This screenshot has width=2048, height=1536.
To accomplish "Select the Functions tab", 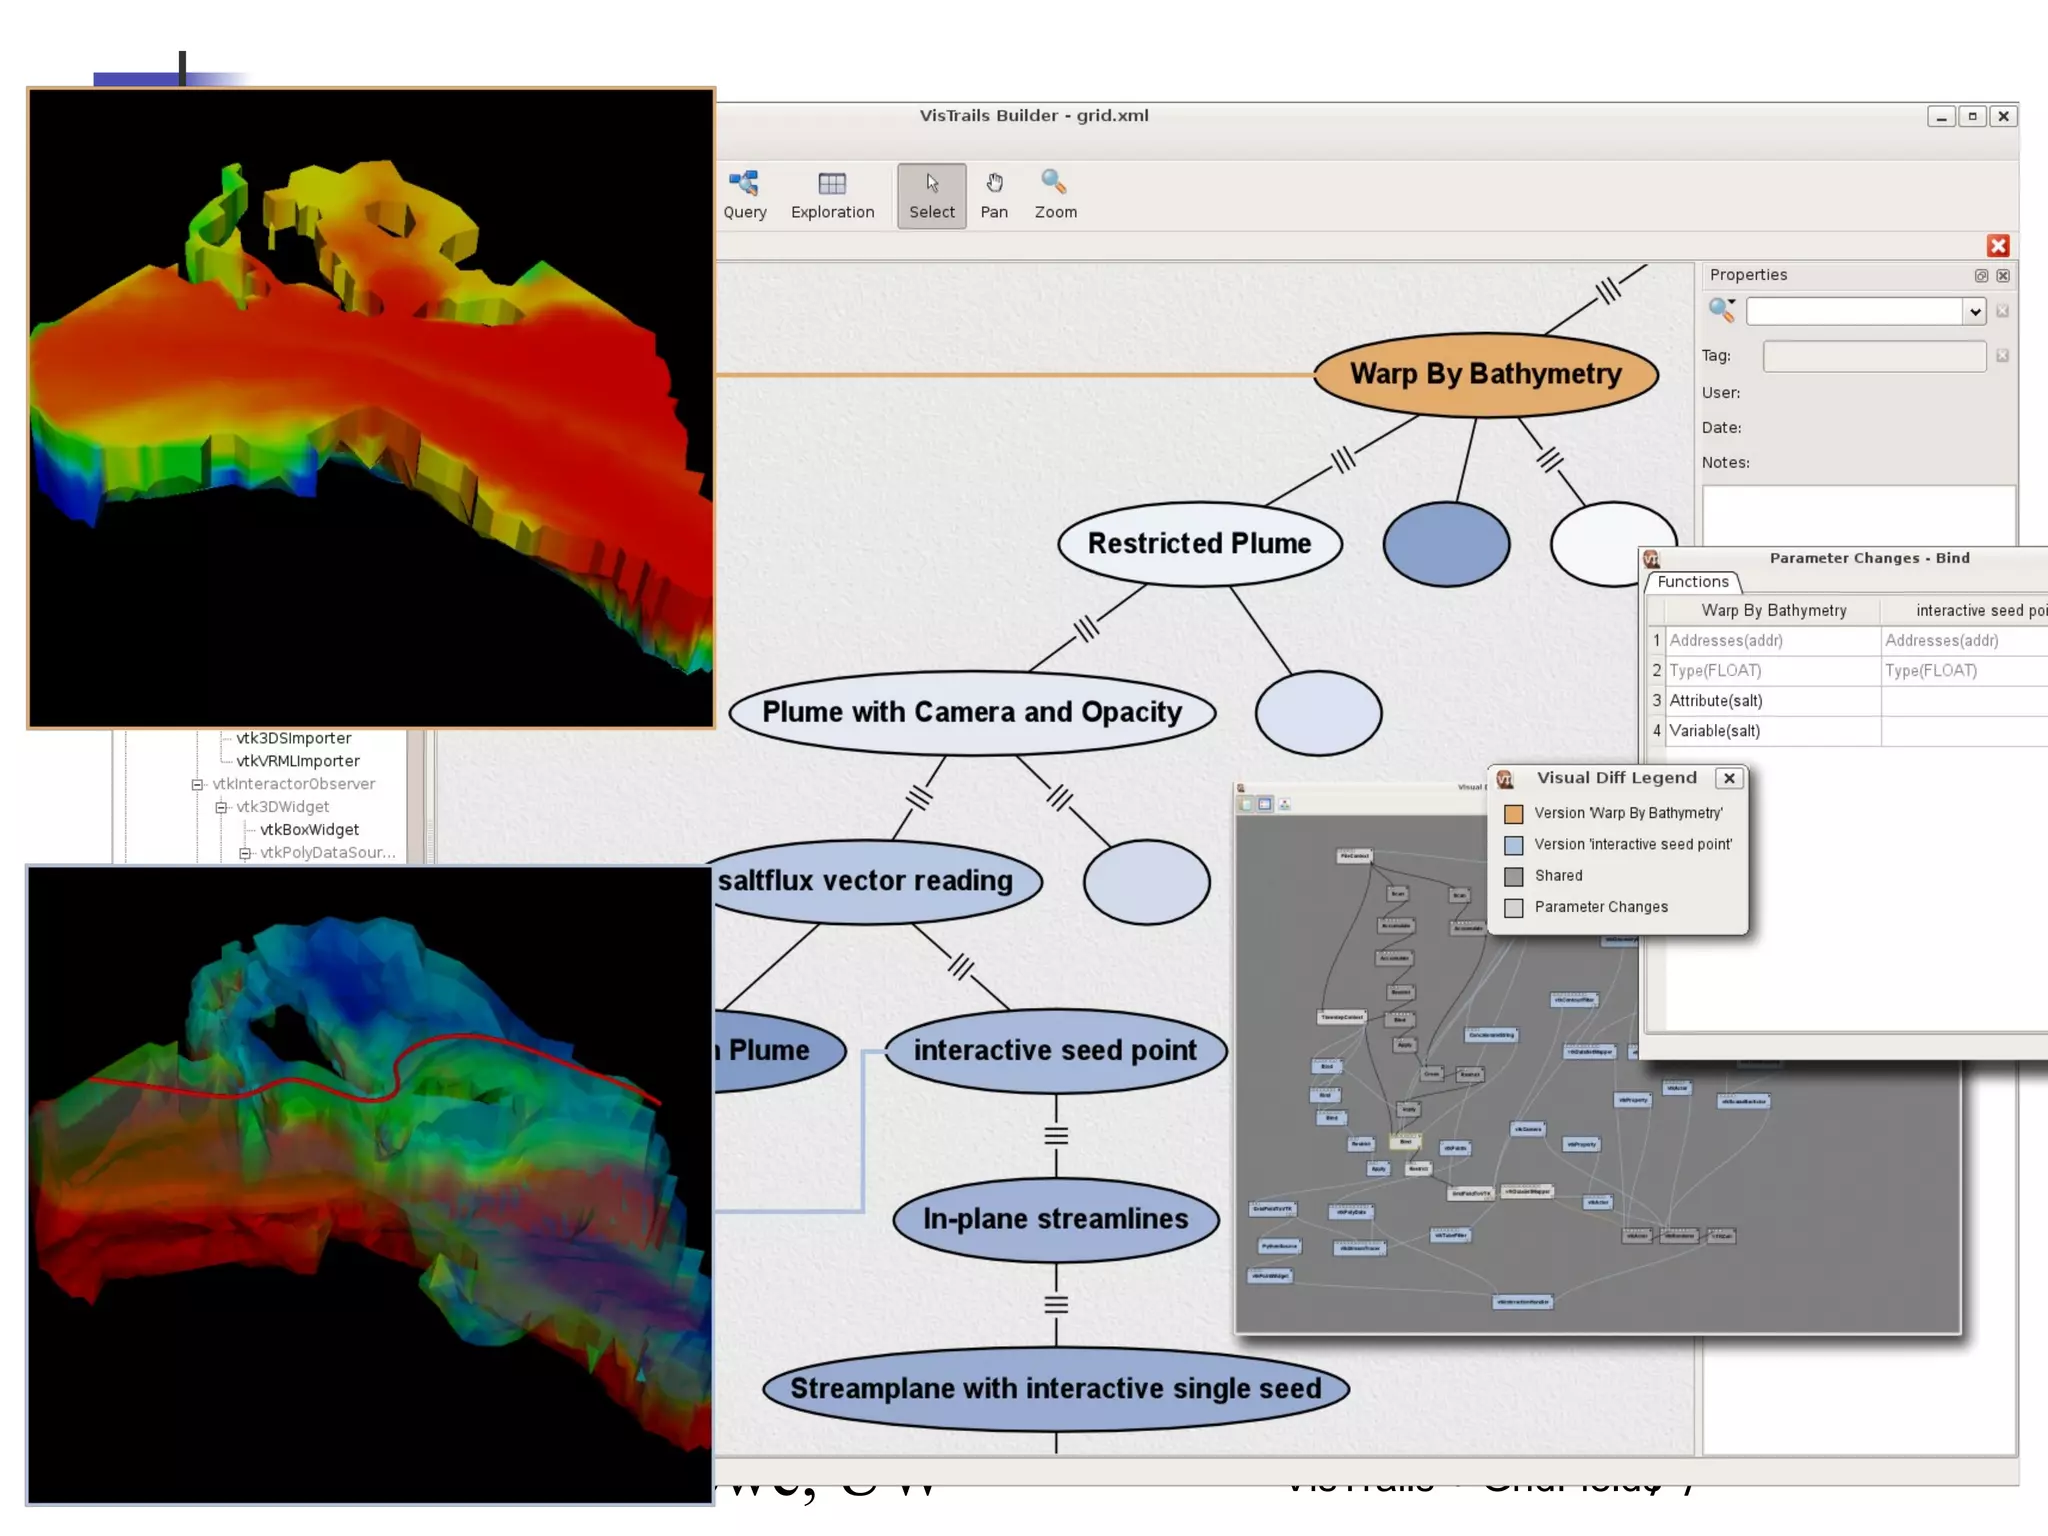I will [x=1692, y=582].
